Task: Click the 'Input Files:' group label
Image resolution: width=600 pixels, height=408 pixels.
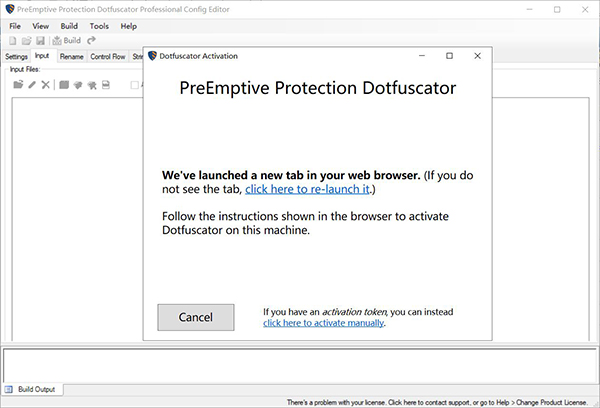Action: [25, 69]
